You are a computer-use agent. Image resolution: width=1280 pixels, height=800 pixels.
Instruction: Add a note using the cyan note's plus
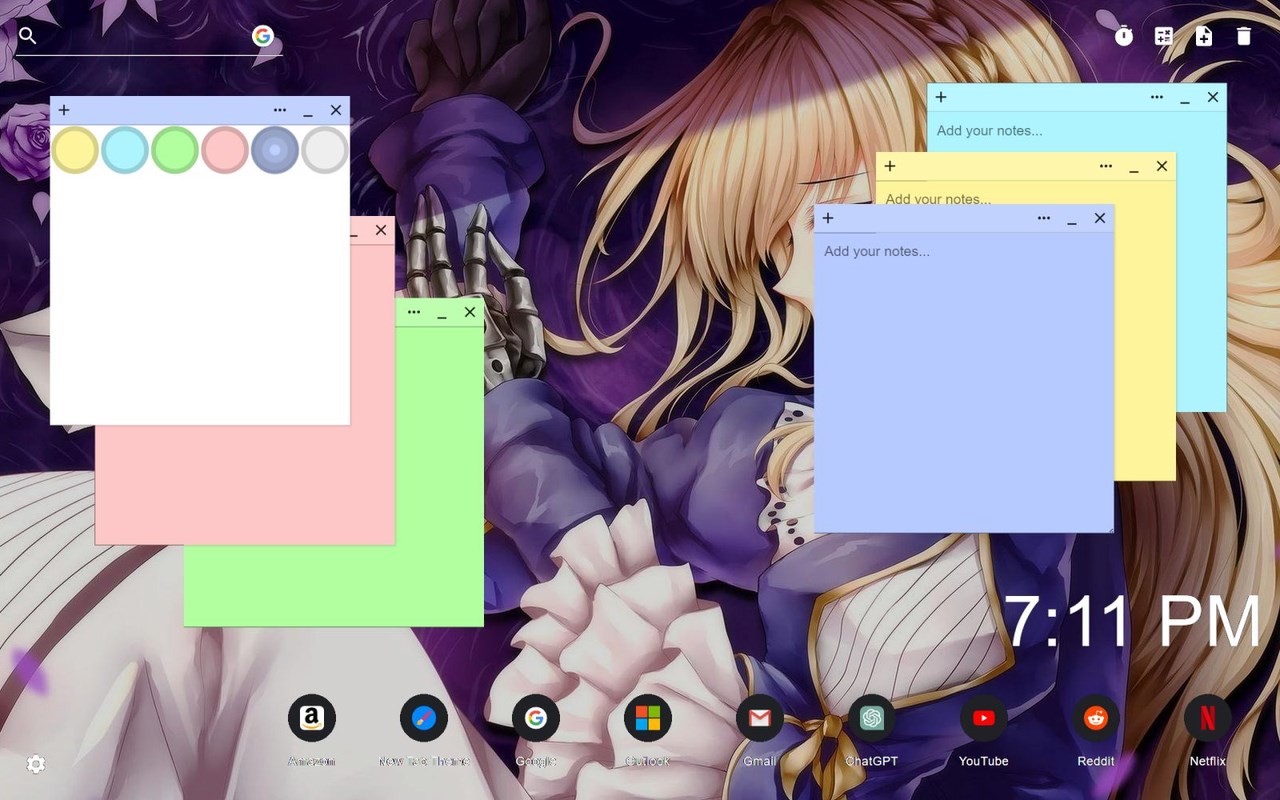(941, 97)
